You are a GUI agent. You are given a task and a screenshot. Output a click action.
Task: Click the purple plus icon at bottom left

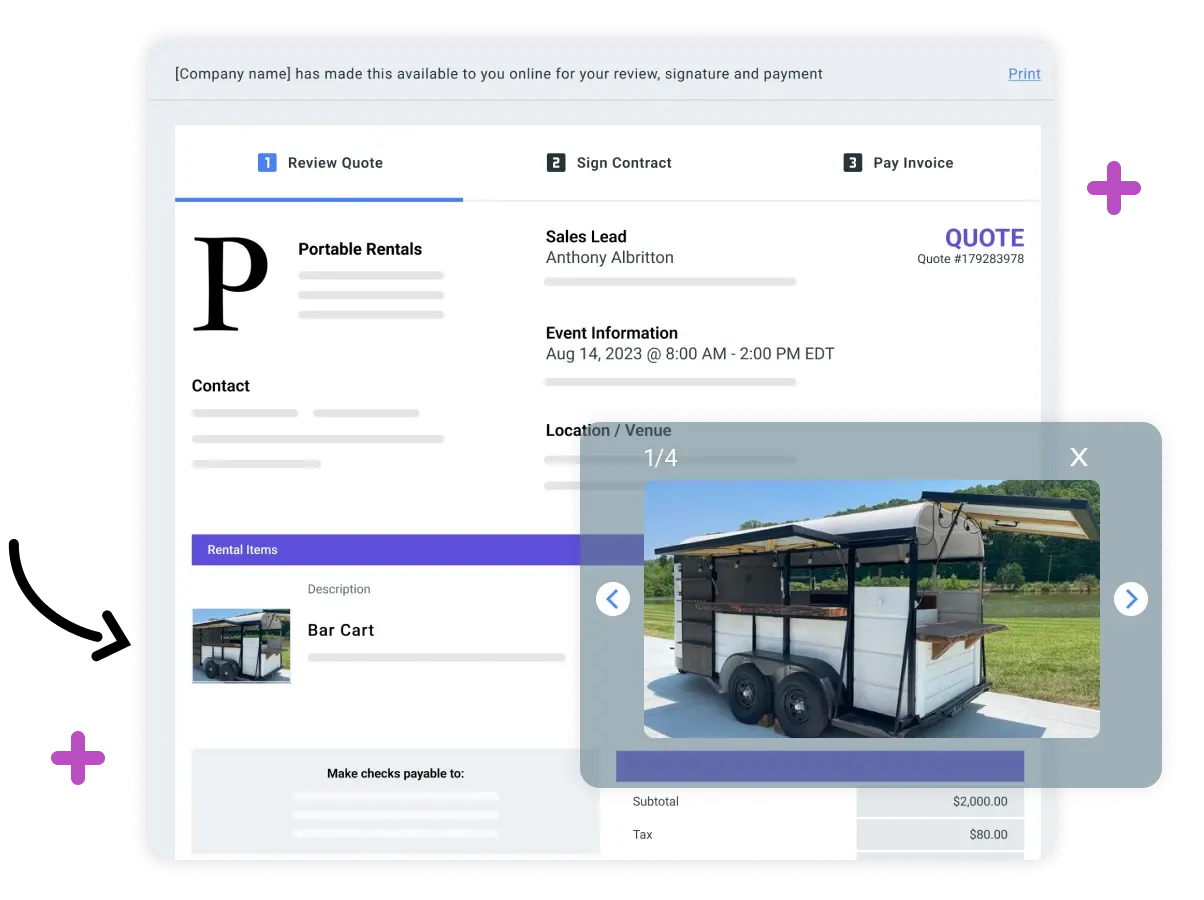click(78, 758)
